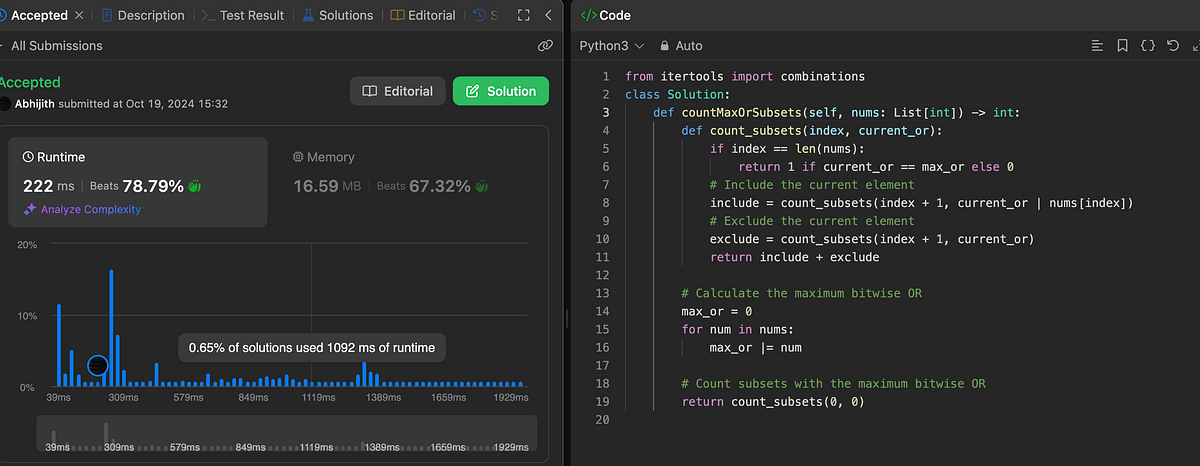This screenshot has width=1200, height=466.
Task: Toggle the Auto lock setting
Action: coord(680,46)
